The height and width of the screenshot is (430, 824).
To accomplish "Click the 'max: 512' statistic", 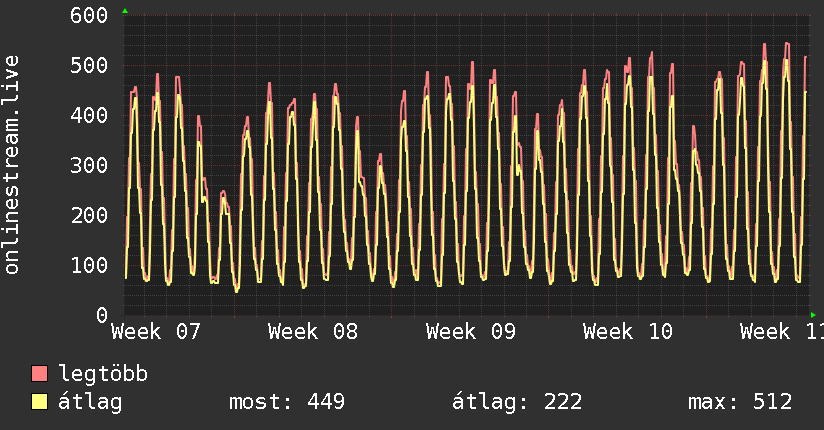I will (740, 402).
